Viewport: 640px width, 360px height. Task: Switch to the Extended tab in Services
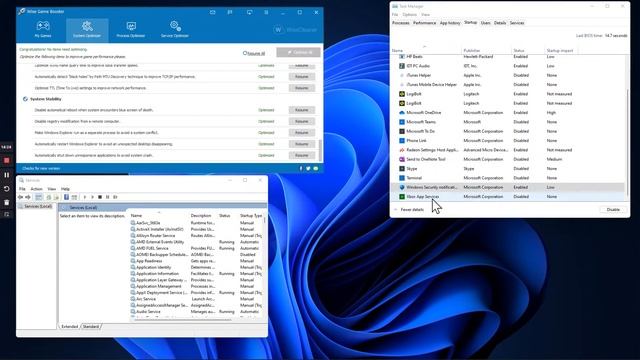point(69,327)
